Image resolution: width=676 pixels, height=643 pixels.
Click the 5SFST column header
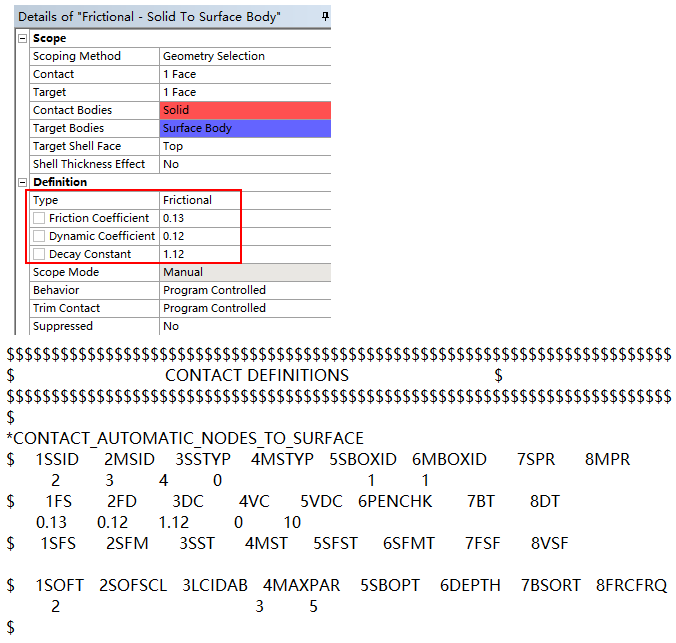(335, 543)
